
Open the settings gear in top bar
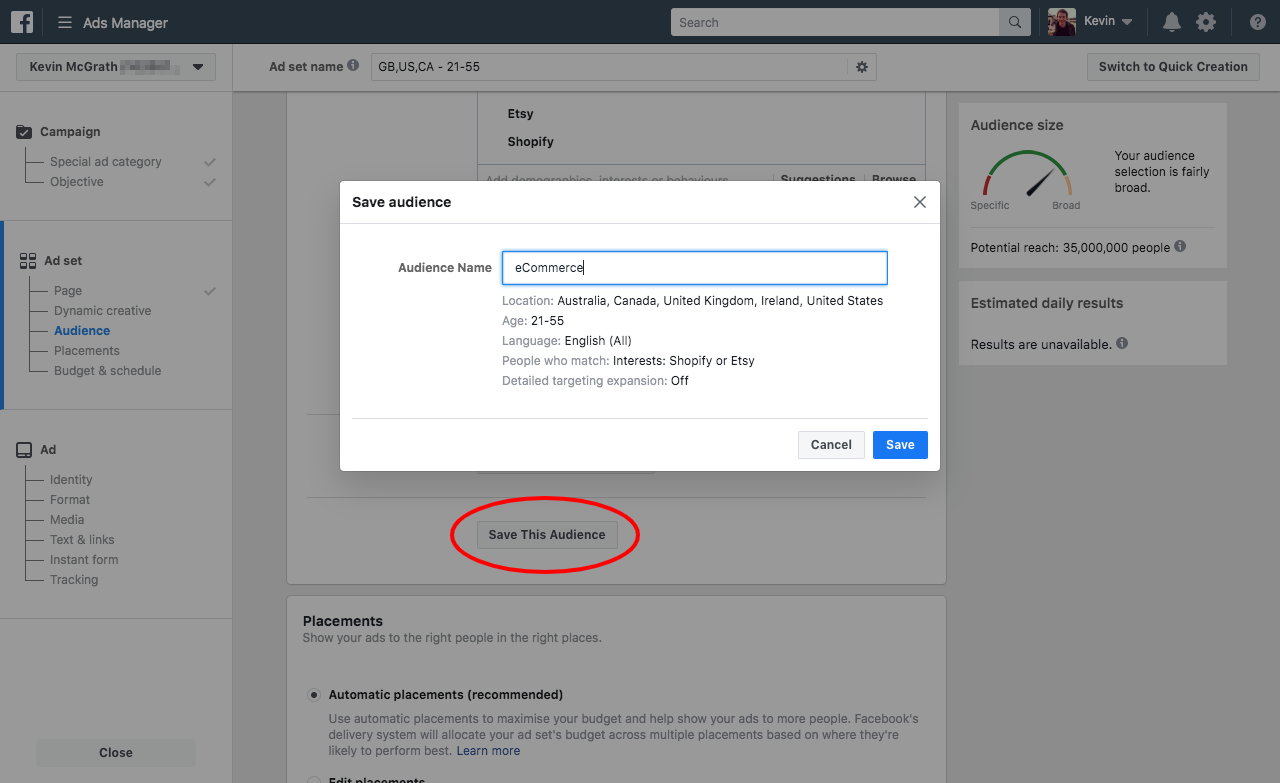tap(1206, 22)
